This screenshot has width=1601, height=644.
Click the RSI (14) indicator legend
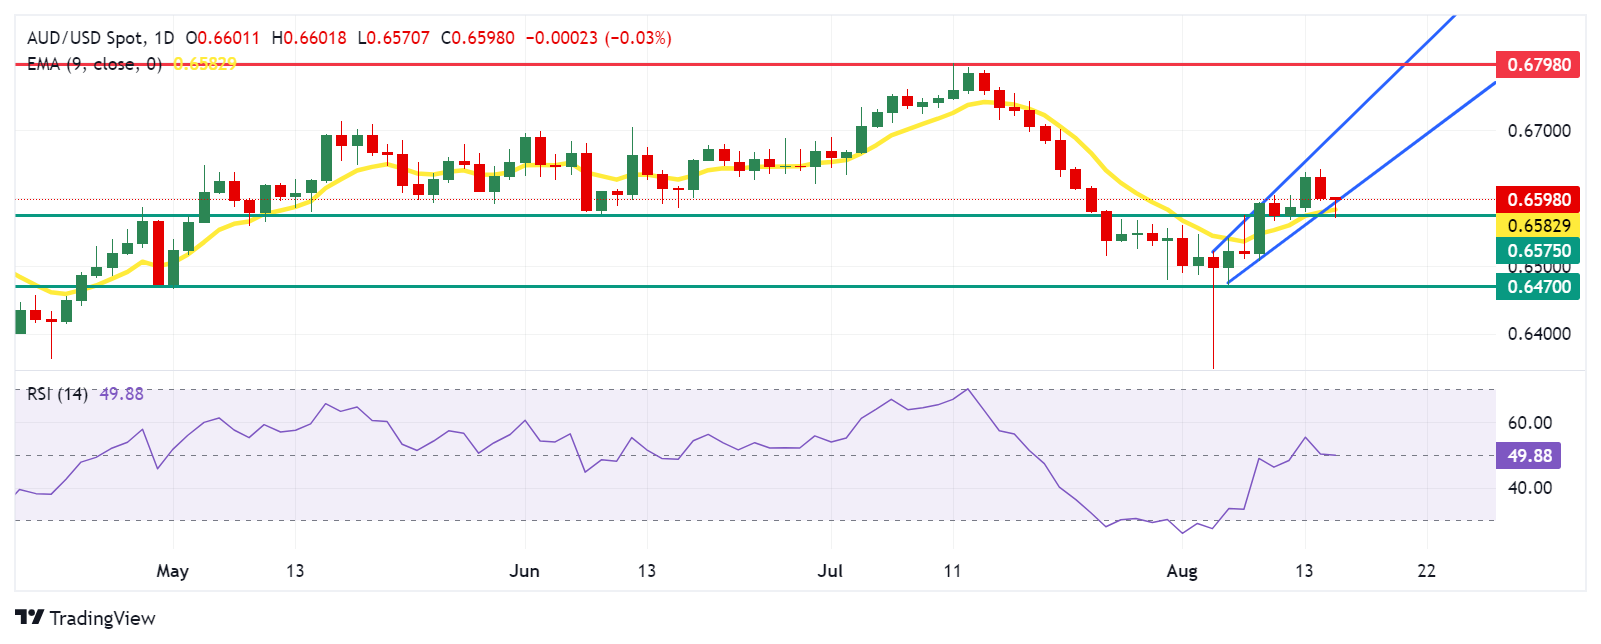coord(57,394)
